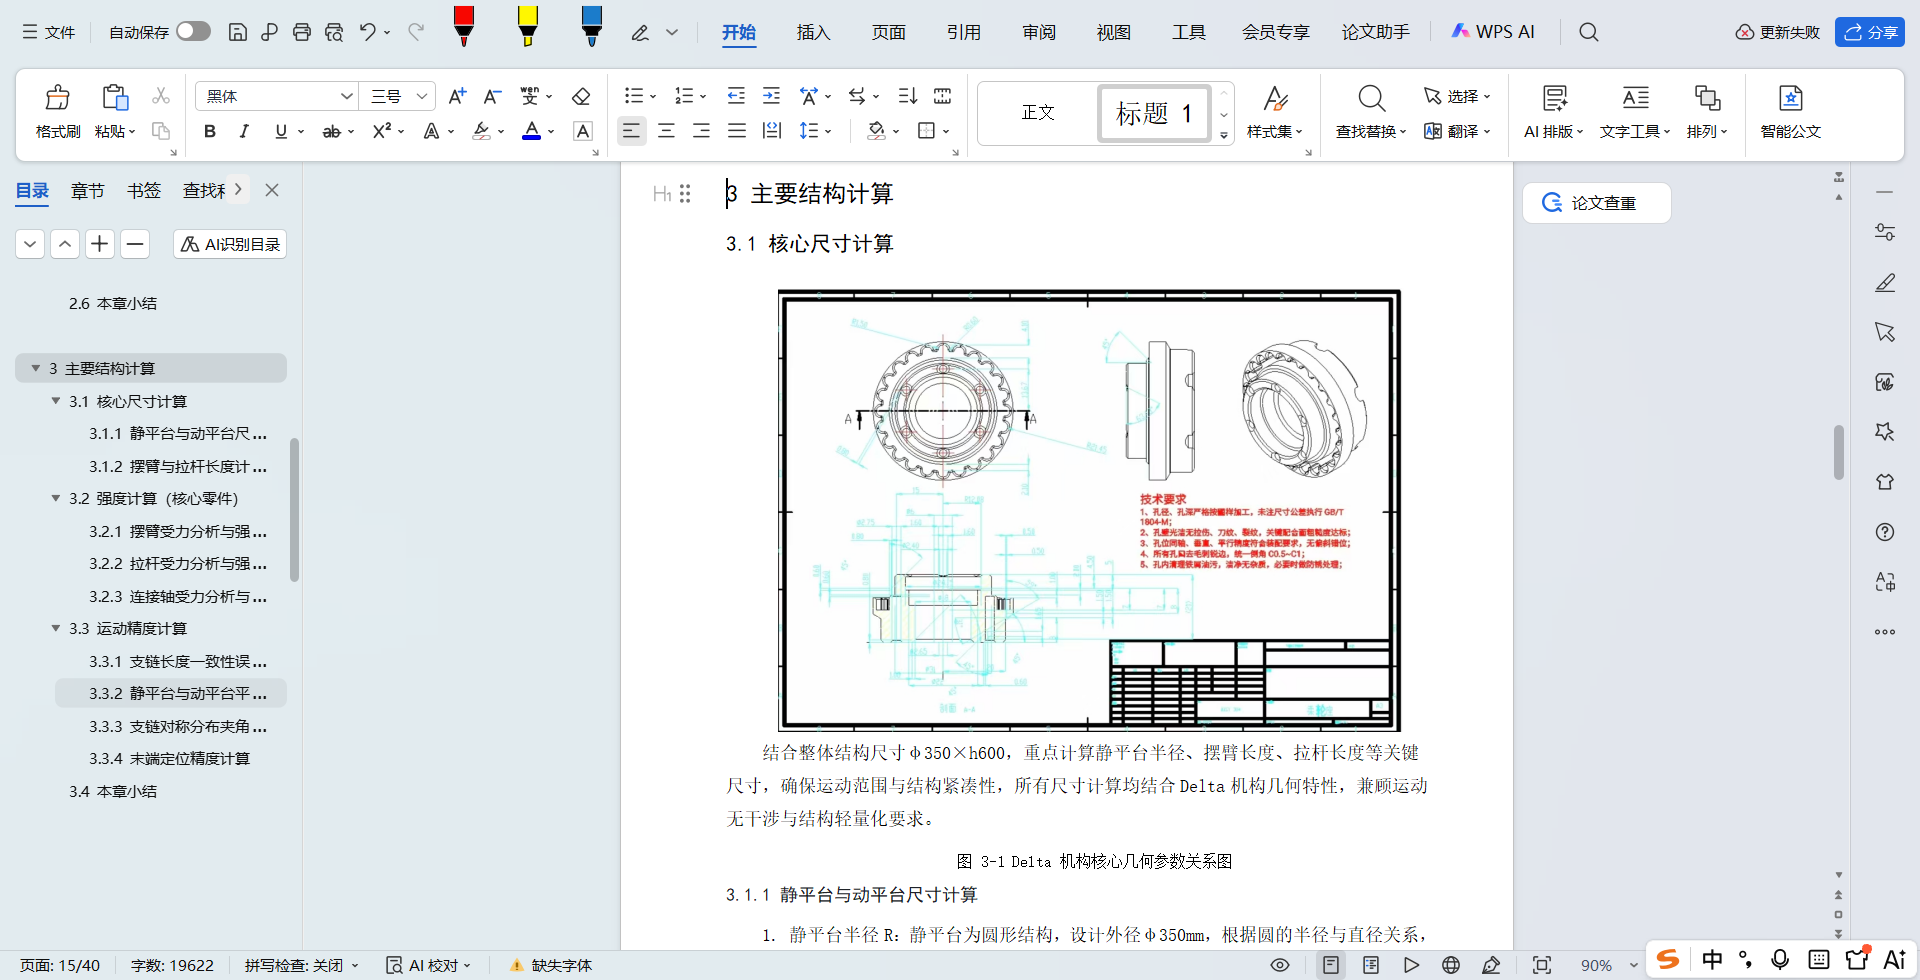Click the Save document icon
Viewport: 1920px width, 980px height.
click(238, 32)
